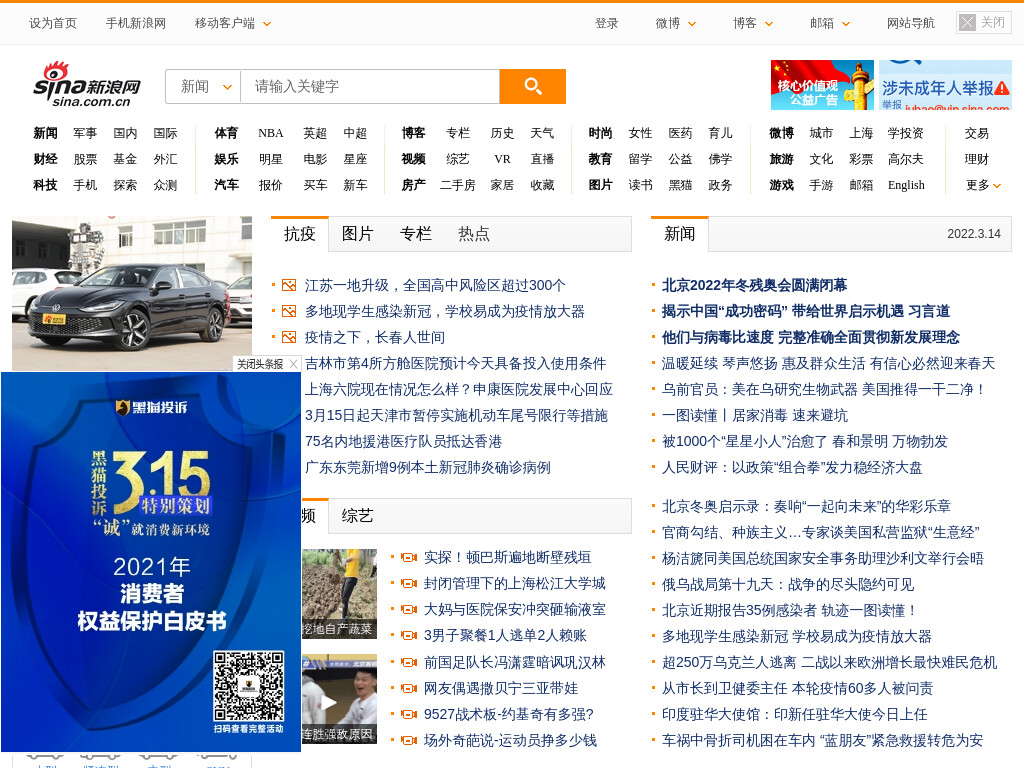Open headline 75名内地援港医疗队员抵达香港
The height and width of the screenshot is (768, 1024).
pyautogui.click(x=403, y=442)
